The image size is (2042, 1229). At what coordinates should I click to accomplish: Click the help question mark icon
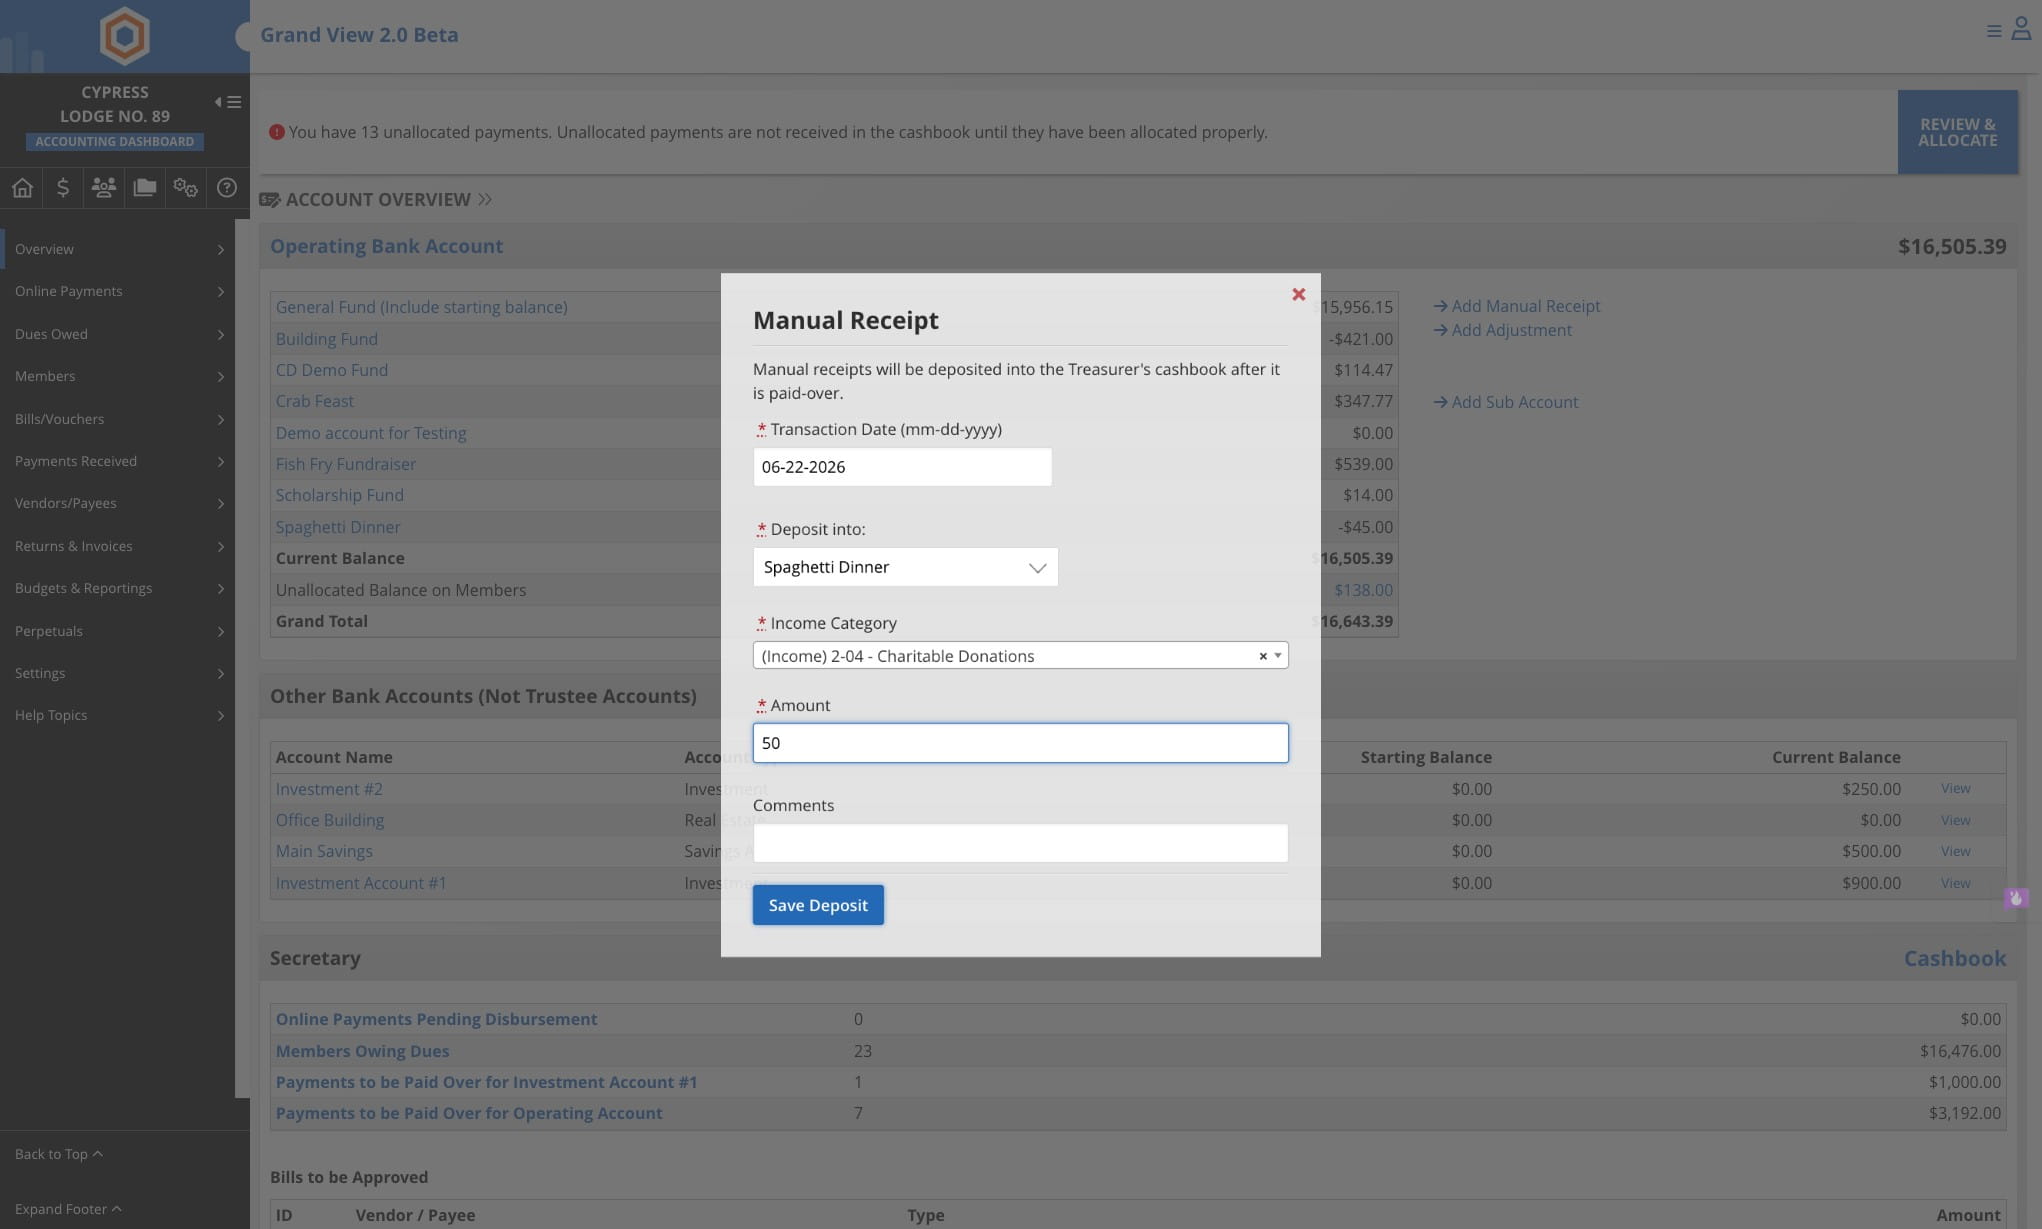coord(227,187)
